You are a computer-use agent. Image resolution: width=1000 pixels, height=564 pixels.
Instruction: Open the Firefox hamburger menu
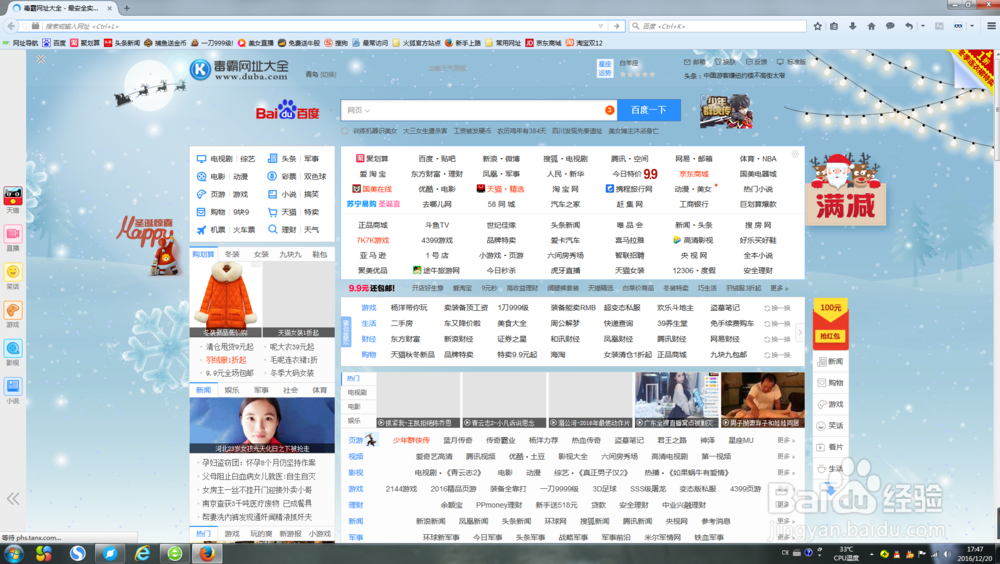click(x=991, y=26)
